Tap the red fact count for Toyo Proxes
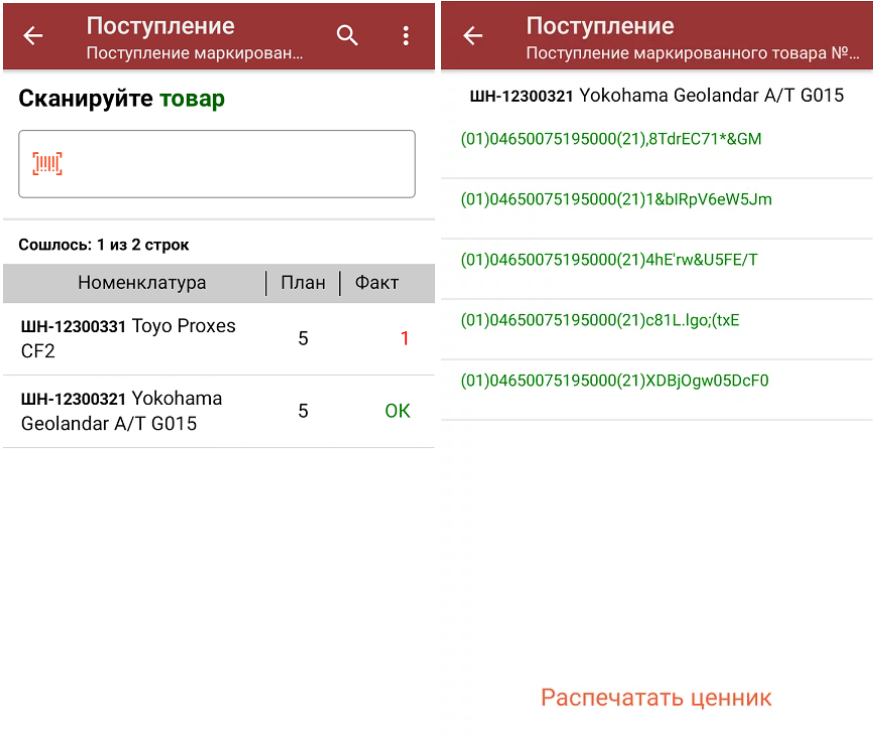The image size is (874, 754). (404, 339)
